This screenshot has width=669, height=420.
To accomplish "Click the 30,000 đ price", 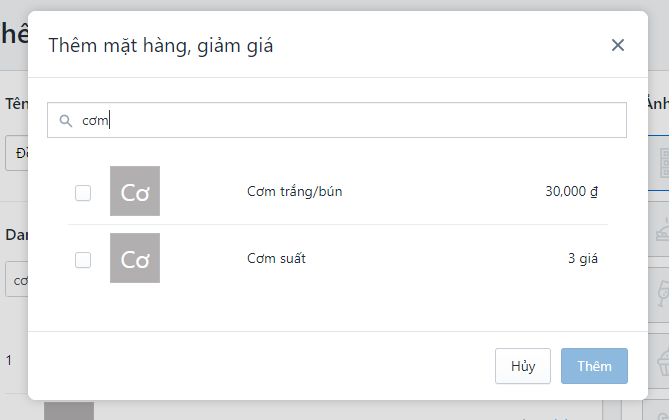I will click(571, 191).
